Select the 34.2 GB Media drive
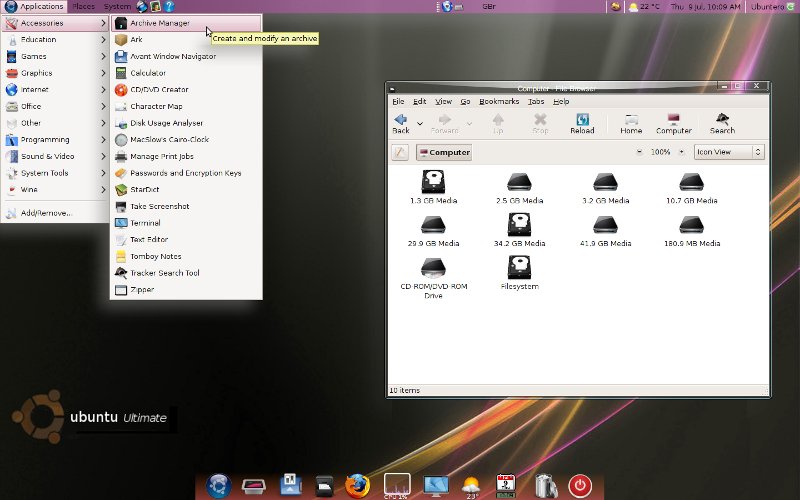Screen dimensions: 800x500 (x=519, y=230)
